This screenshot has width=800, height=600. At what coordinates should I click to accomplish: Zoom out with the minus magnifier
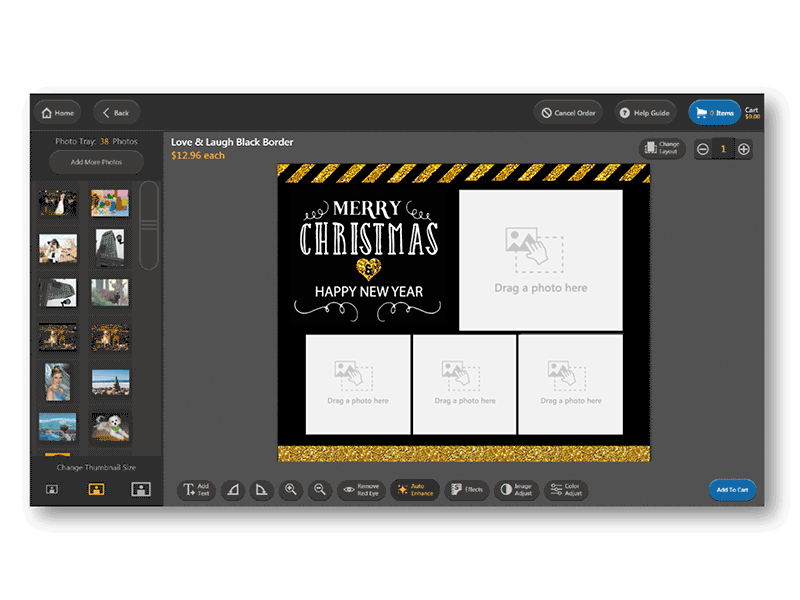(x=320, y=490)
